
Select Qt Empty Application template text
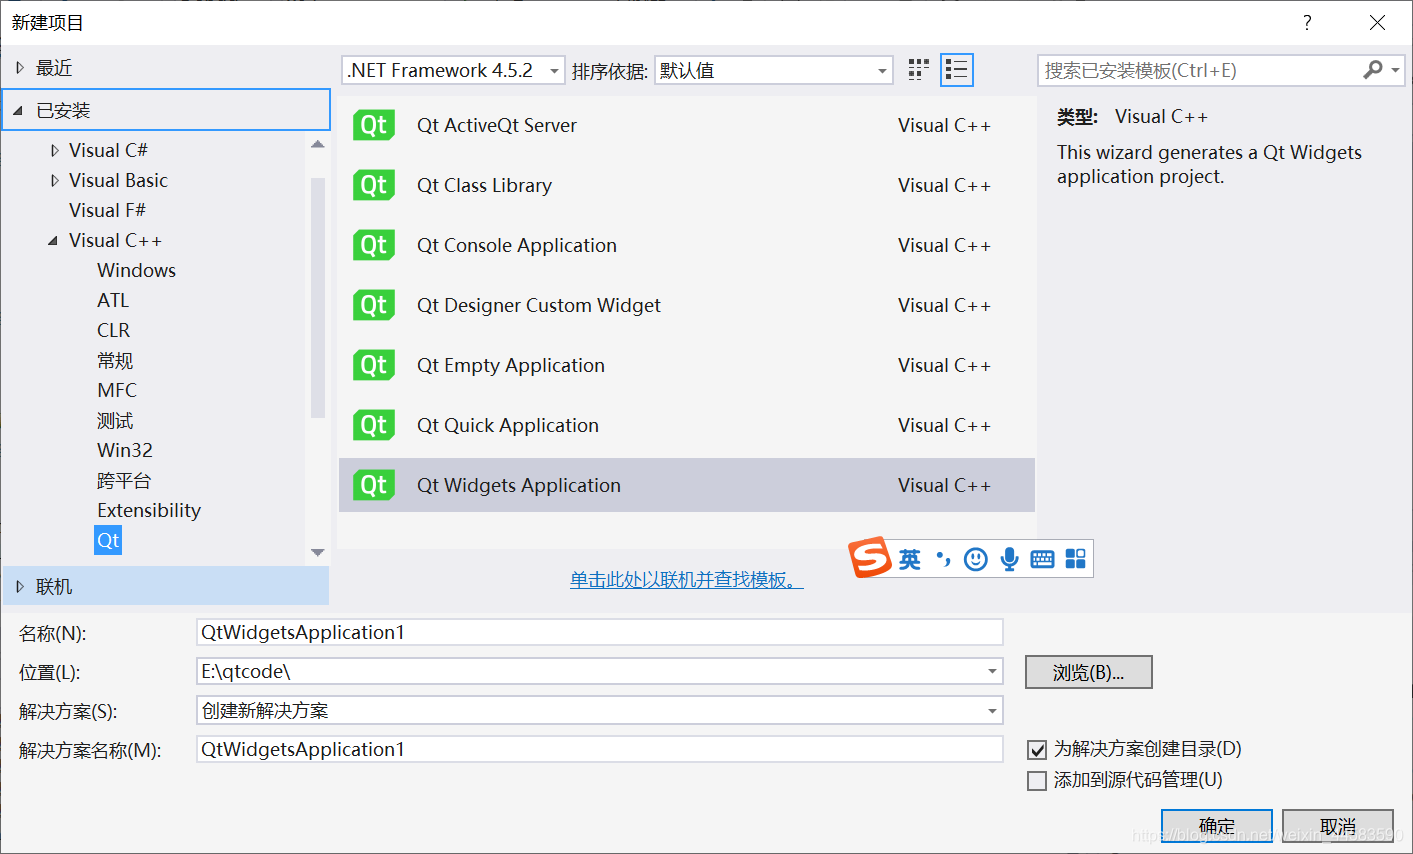pyautogui.click(x=511, y=365)
